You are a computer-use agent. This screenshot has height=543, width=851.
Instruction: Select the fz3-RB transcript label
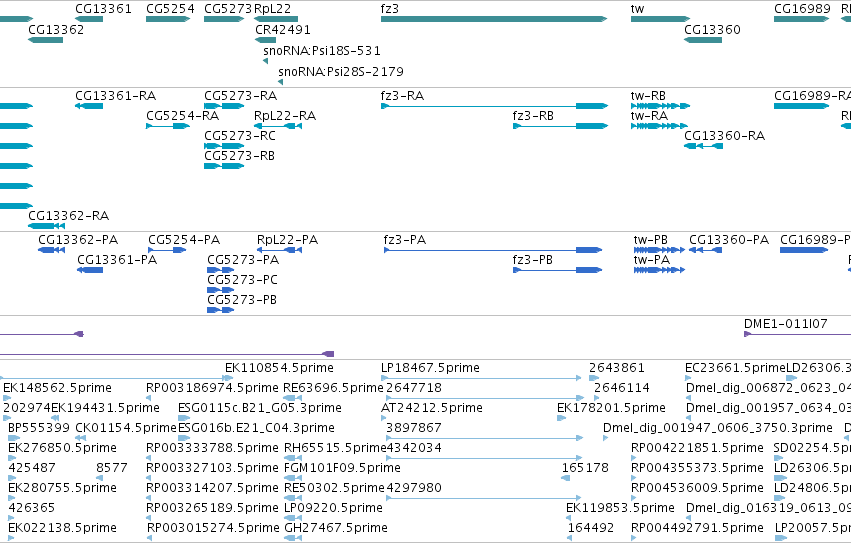tap(533, 116)
